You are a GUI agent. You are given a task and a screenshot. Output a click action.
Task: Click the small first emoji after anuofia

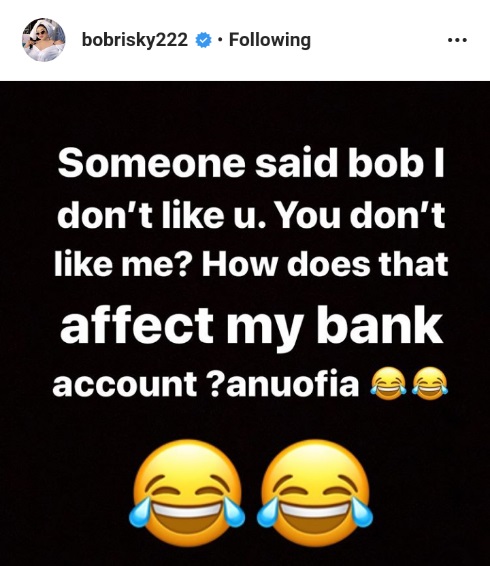click(387, 383)
